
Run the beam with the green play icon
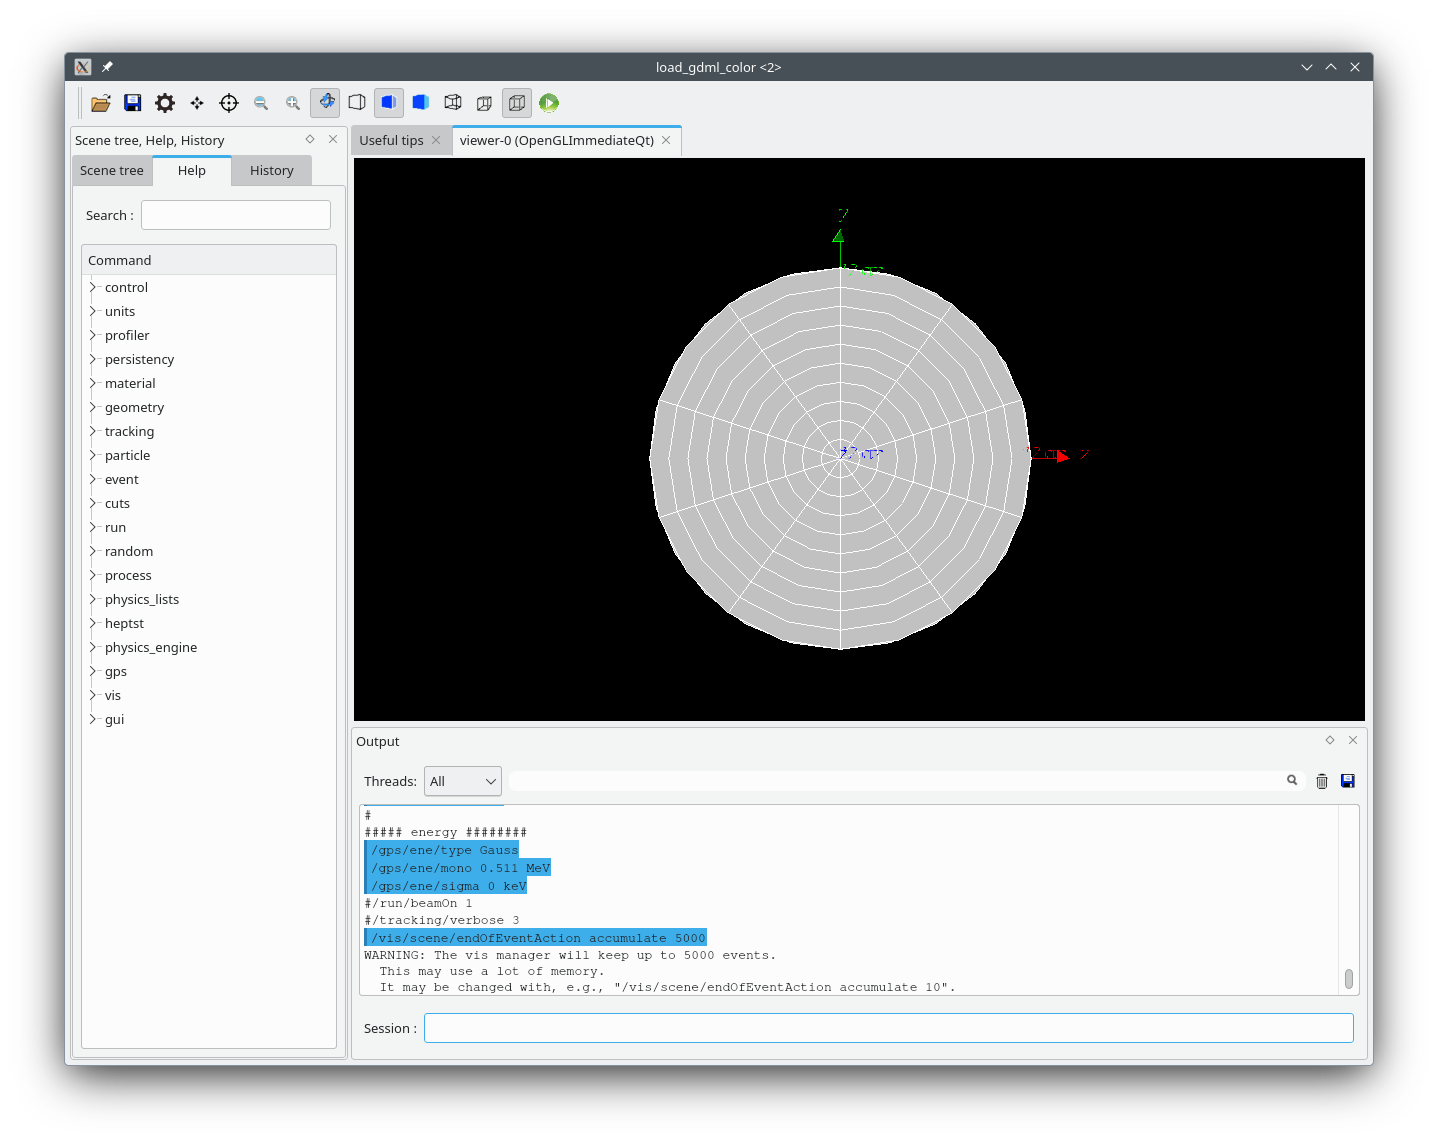(549, 102)
